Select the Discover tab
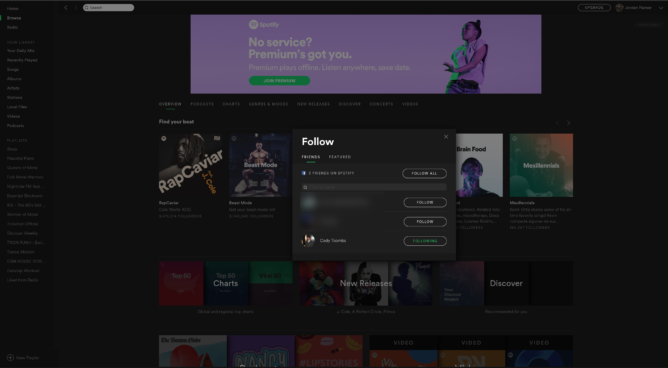The width and height of the screenshot is (668, 368). (350, 104)
